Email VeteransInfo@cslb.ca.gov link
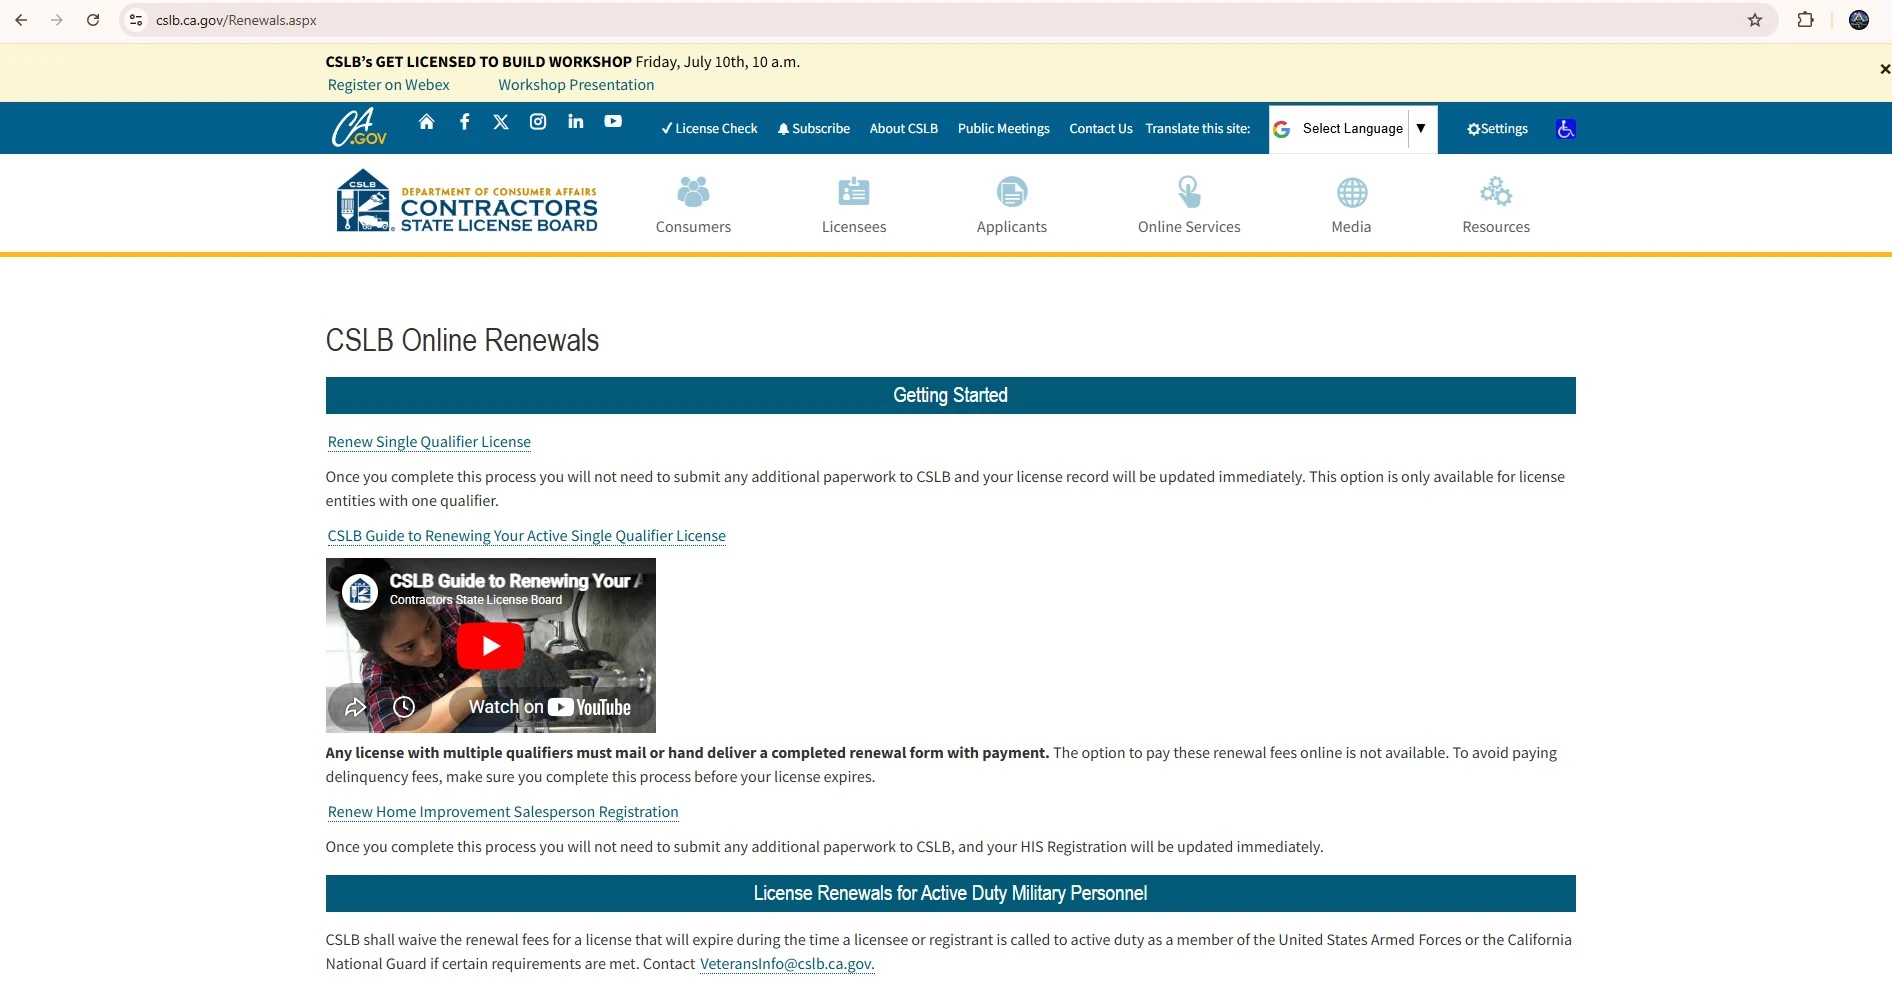Image resolution: width=1892 pixels, height=988 pixels. point(787,964)
